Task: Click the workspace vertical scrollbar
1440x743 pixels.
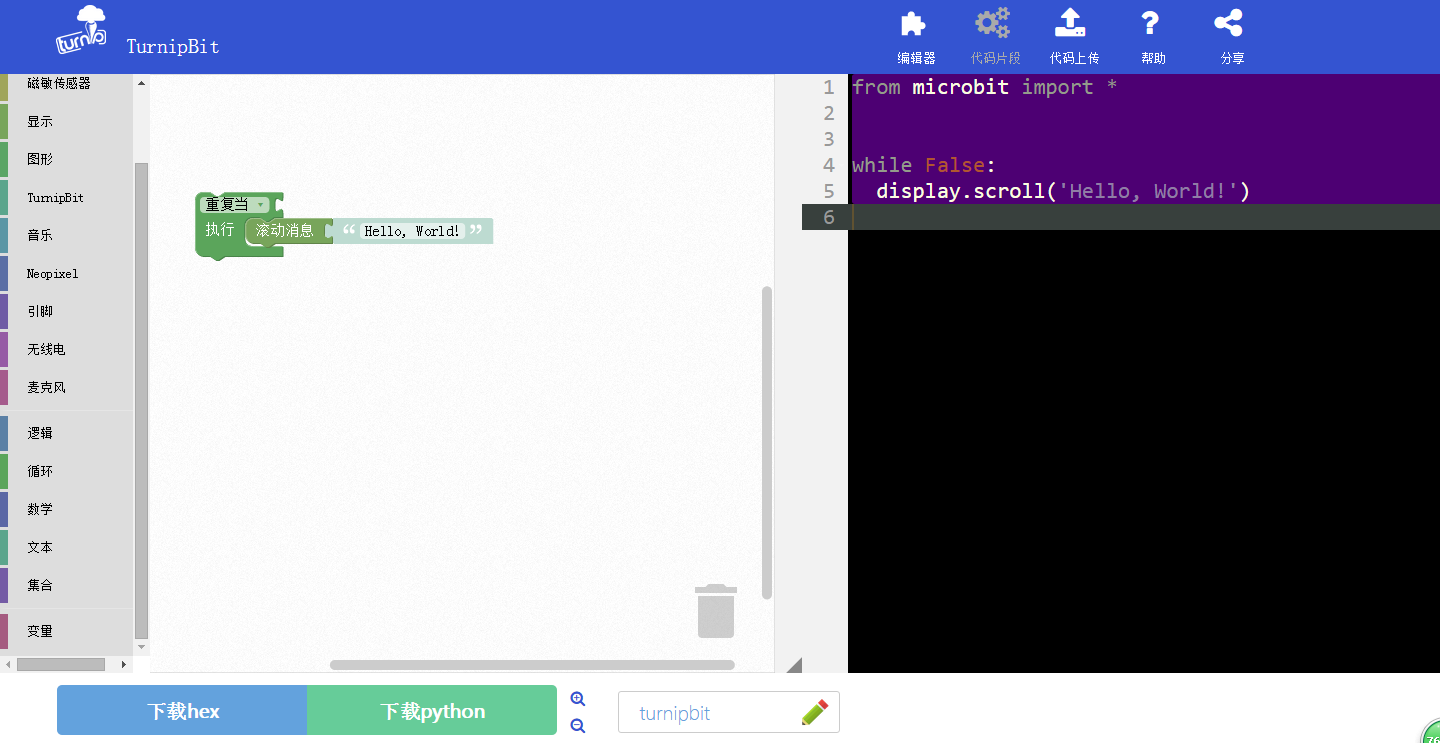Action: pyautogui.click(x=767, y=443)
